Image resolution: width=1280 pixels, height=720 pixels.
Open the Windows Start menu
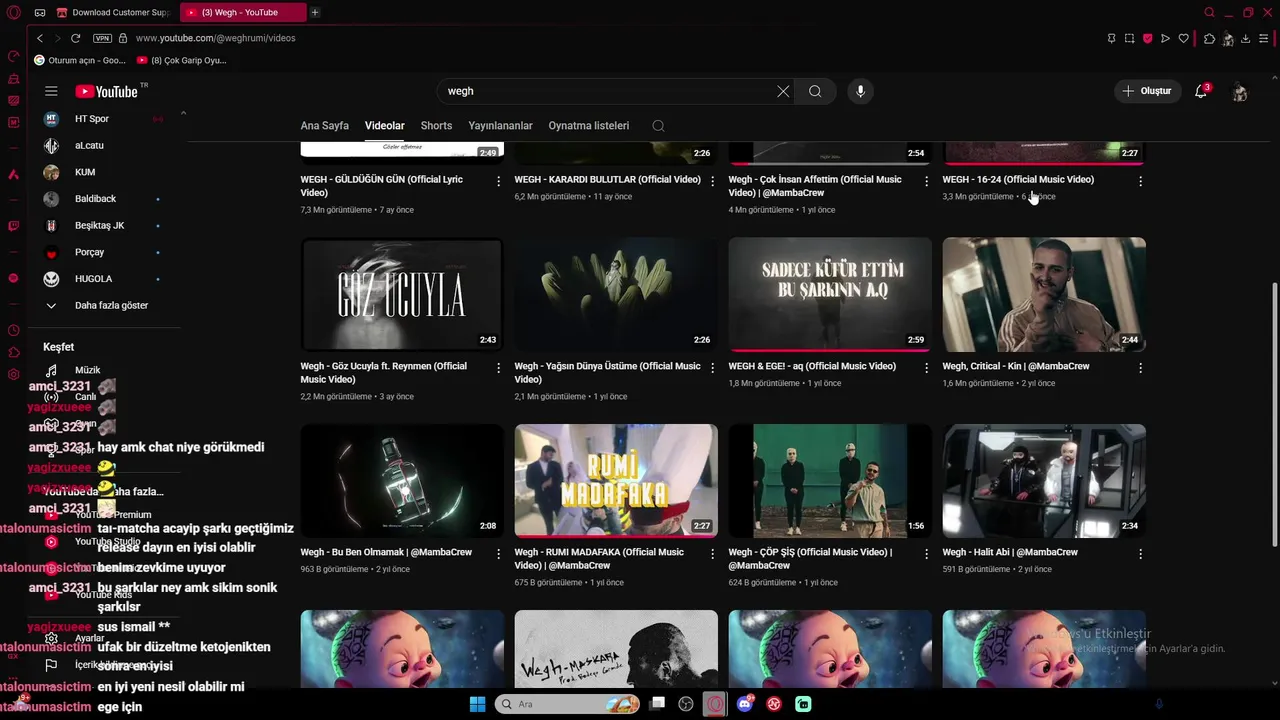tap(477, 704)
